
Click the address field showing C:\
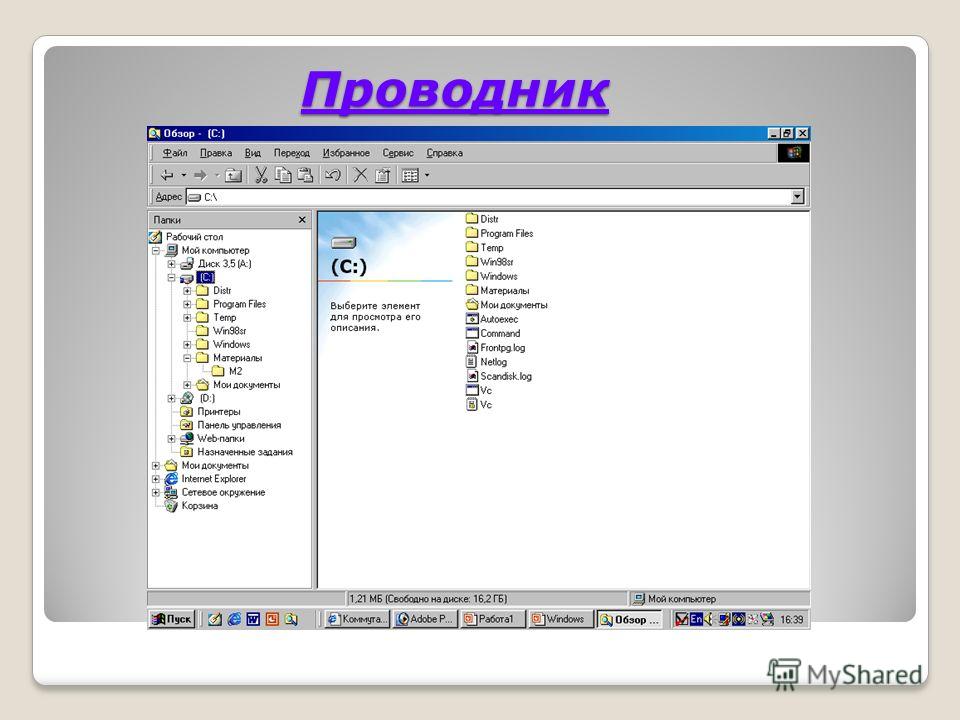487,197
